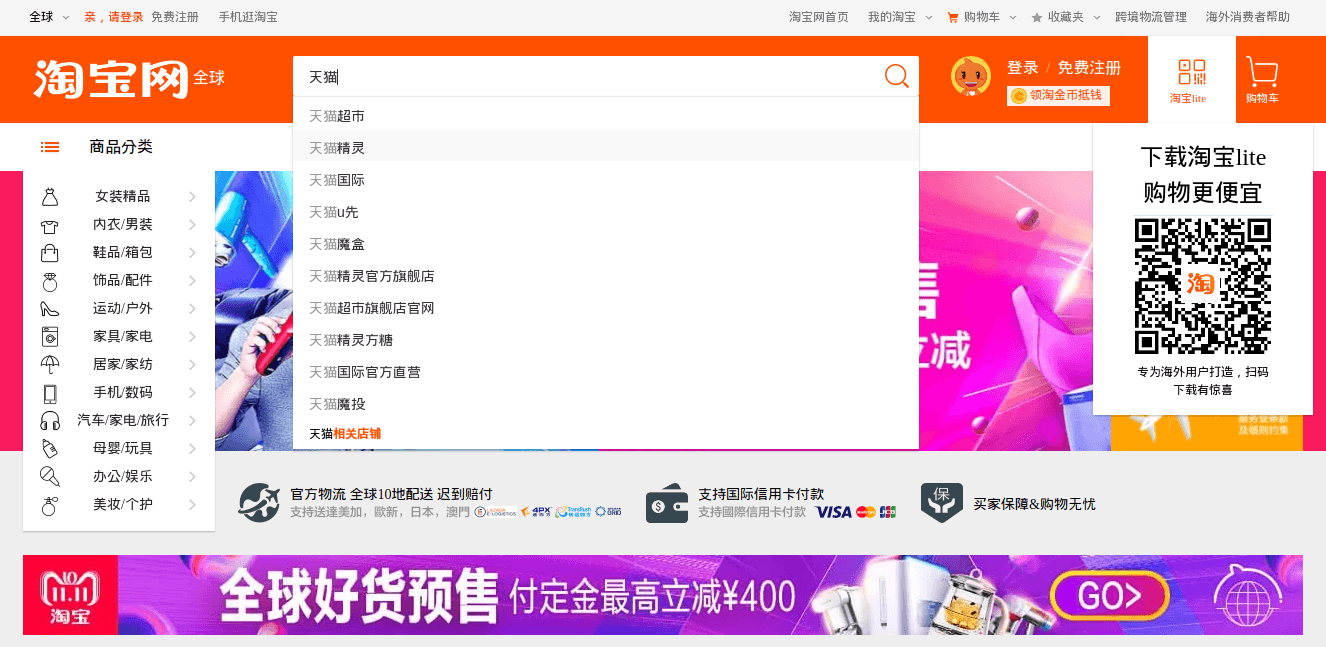This screenshot has height=647, width=1326.
Task: Click the Taobao lite QR code
Action: tap(1203, 286)
